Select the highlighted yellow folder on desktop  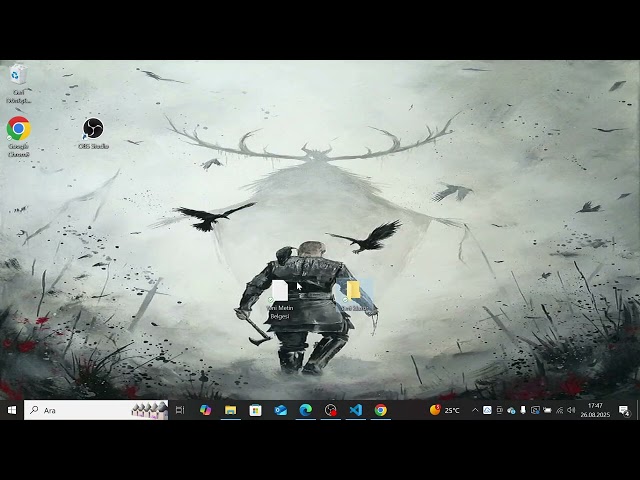tap(354, 296)
